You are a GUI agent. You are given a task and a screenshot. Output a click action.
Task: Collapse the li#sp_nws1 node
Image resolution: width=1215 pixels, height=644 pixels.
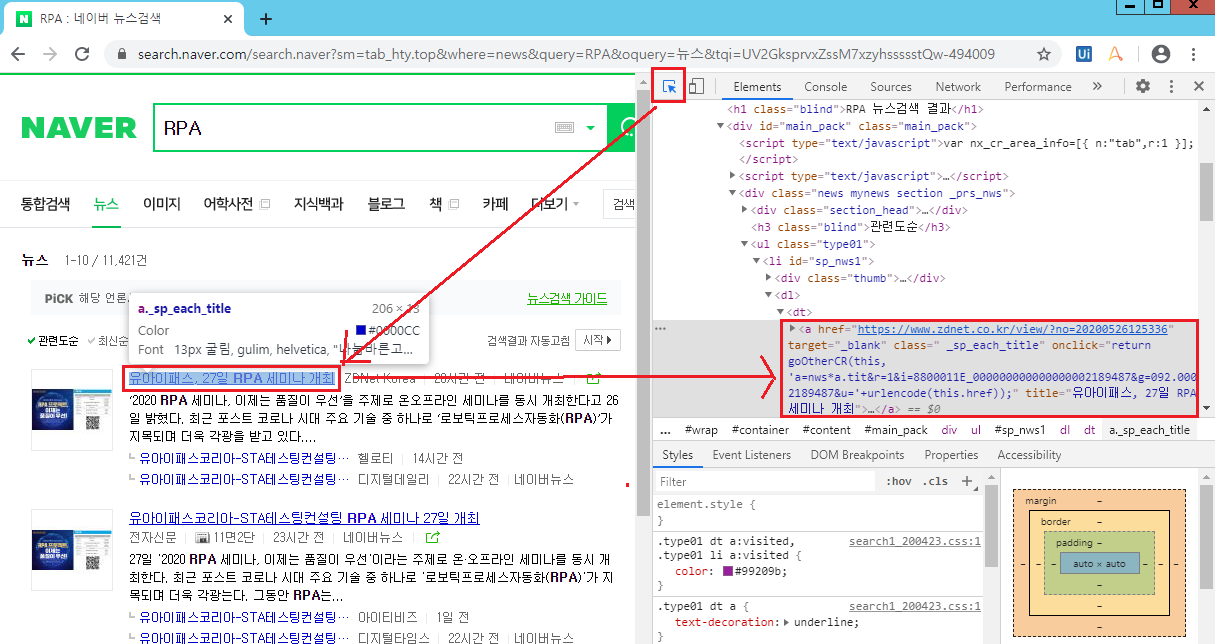coord(756,261)
